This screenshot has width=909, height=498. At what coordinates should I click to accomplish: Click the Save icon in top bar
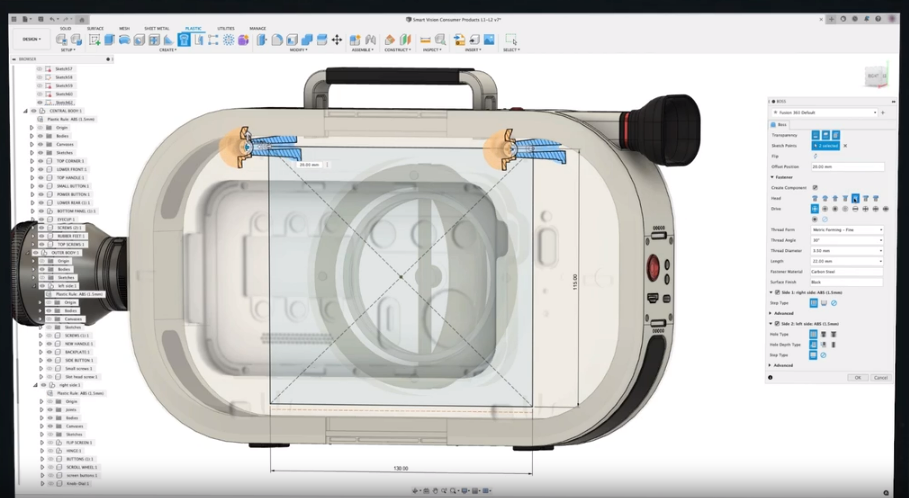(40, 19)
